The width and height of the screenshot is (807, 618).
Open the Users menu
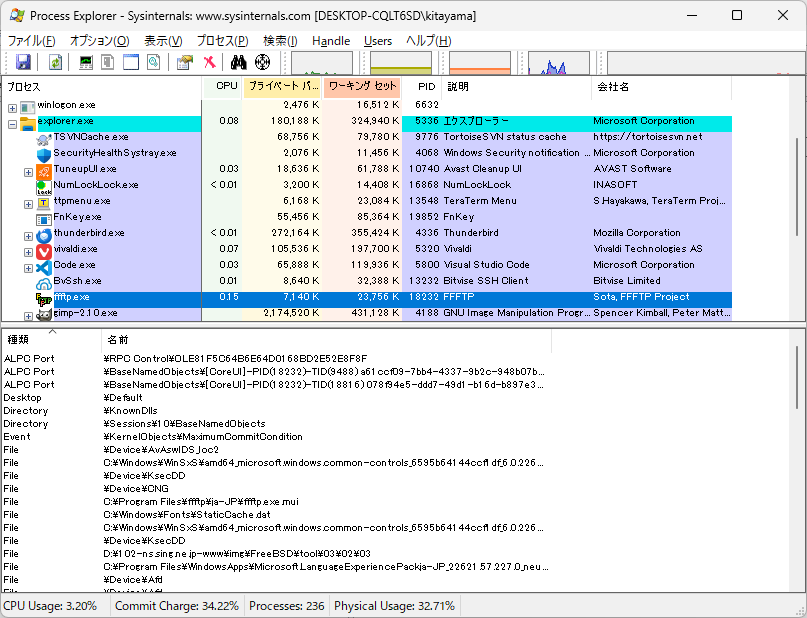[378, 41]
